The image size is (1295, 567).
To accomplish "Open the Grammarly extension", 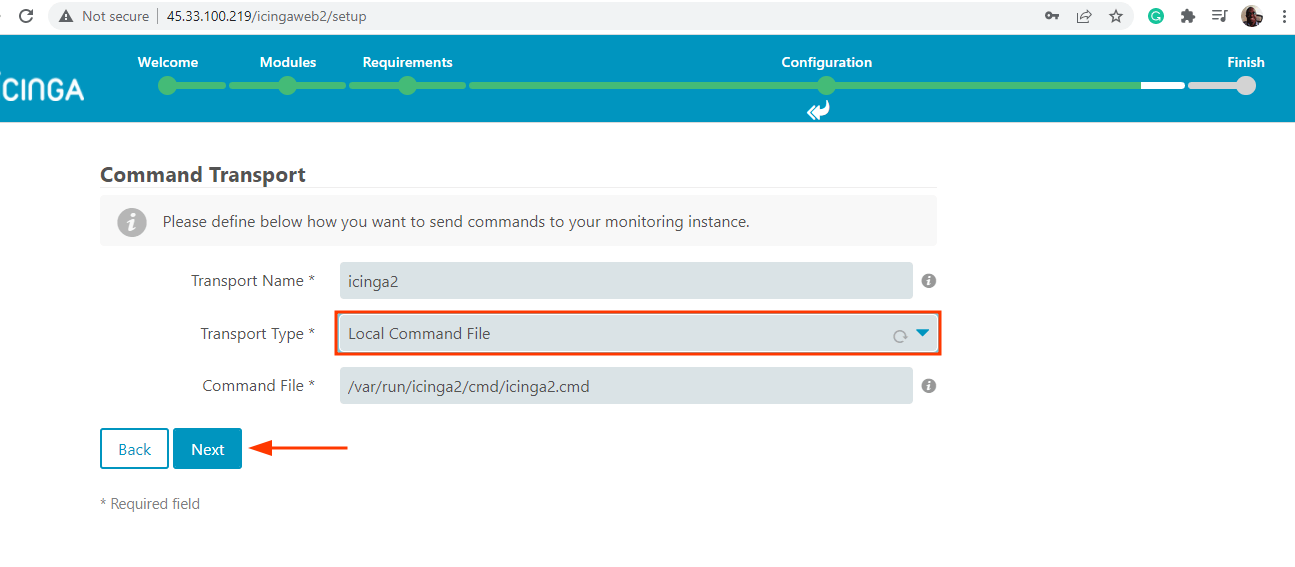I will point(1156,16).
